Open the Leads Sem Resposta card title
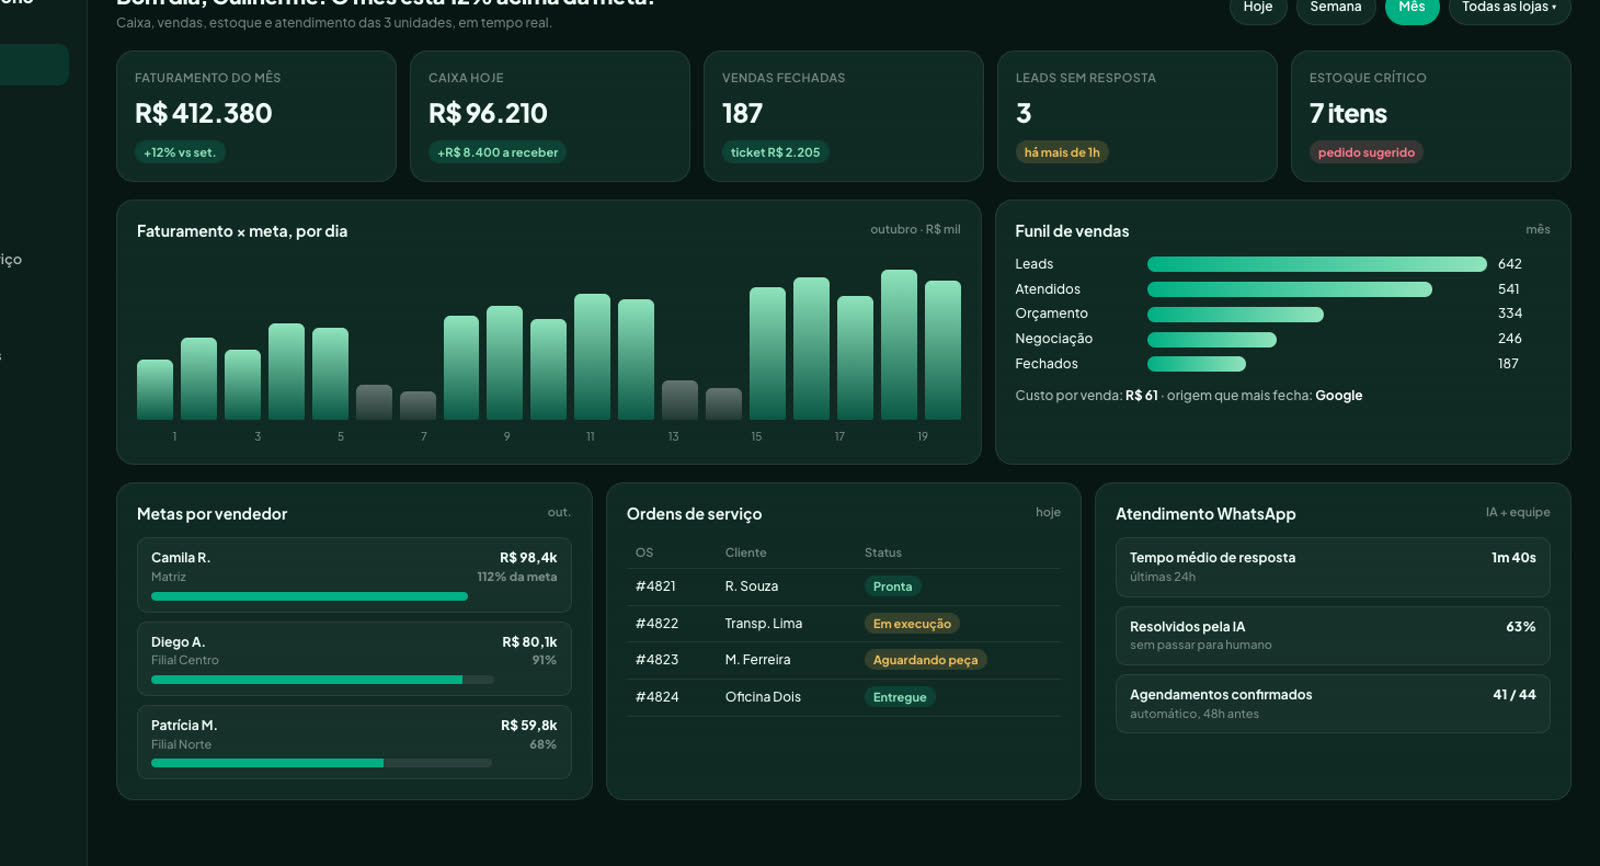 coord(1086,78)
